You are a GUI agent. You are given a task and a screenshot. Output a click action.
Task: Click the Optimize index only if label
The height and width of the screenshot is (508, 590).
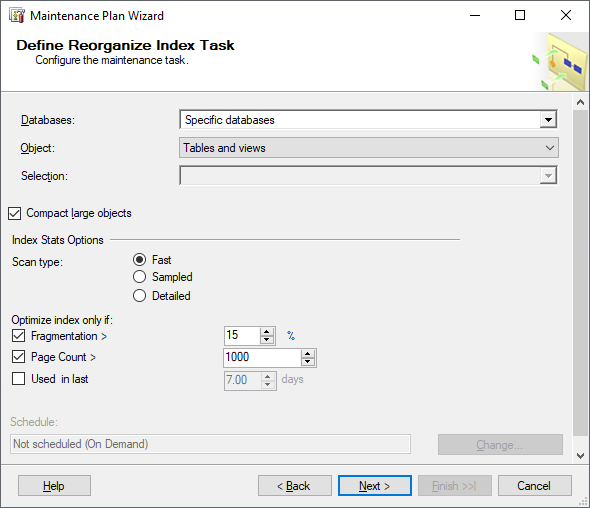pyautogui.click(x=62, y=320)
